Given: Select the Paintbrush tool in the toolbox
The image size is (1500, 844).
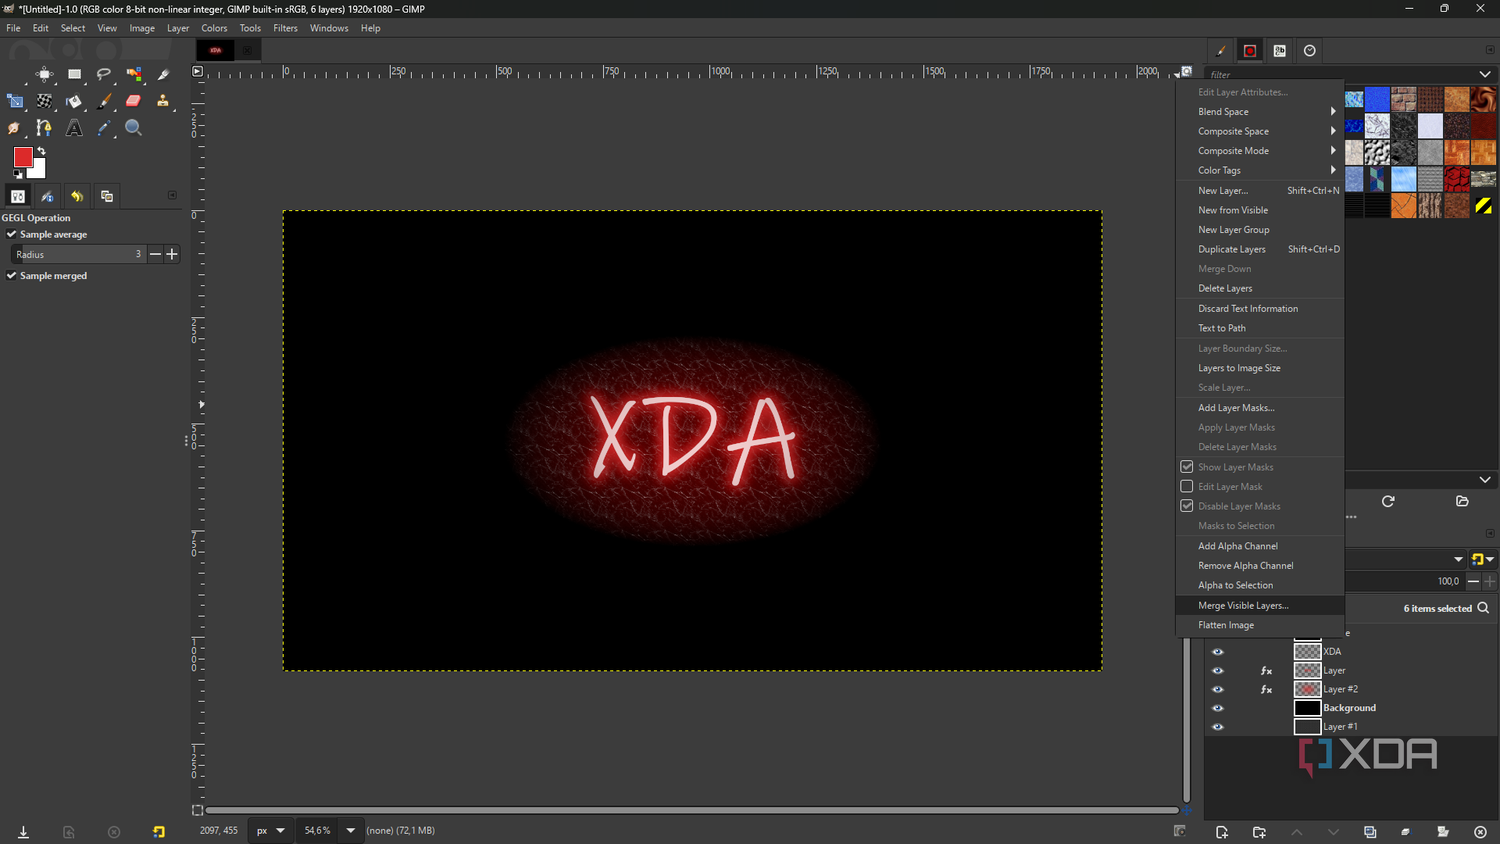Looking at the screenshot, I should point(104,101).
